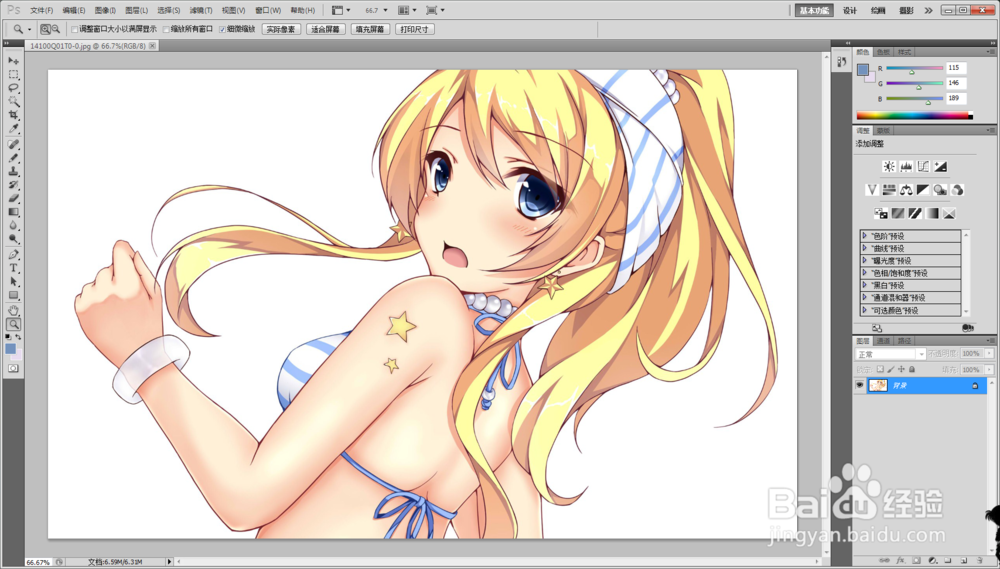The height and width of the screenshot is (569, 1000).
Task: Switch to the 色板 tab
Action: 883,52
